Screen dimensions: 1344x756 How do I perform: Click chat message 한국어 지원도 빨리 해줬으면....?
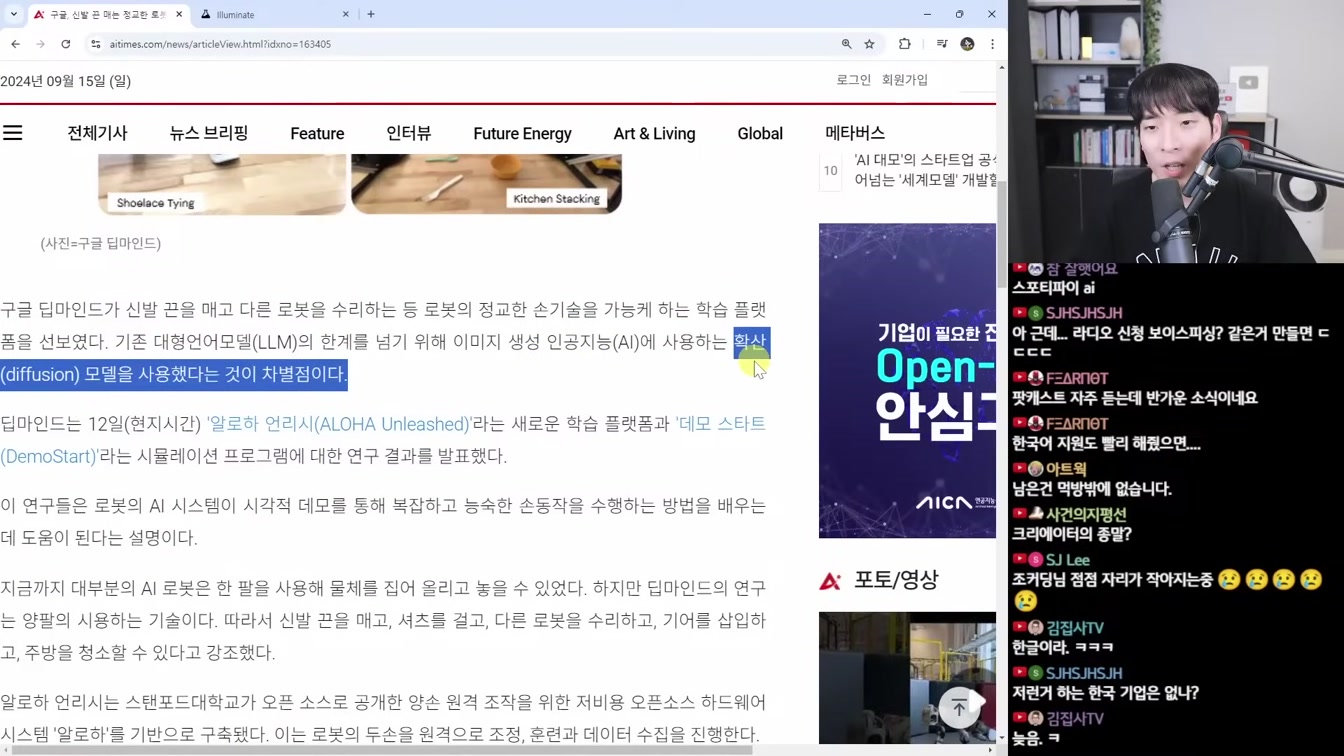click(1107, 443)
